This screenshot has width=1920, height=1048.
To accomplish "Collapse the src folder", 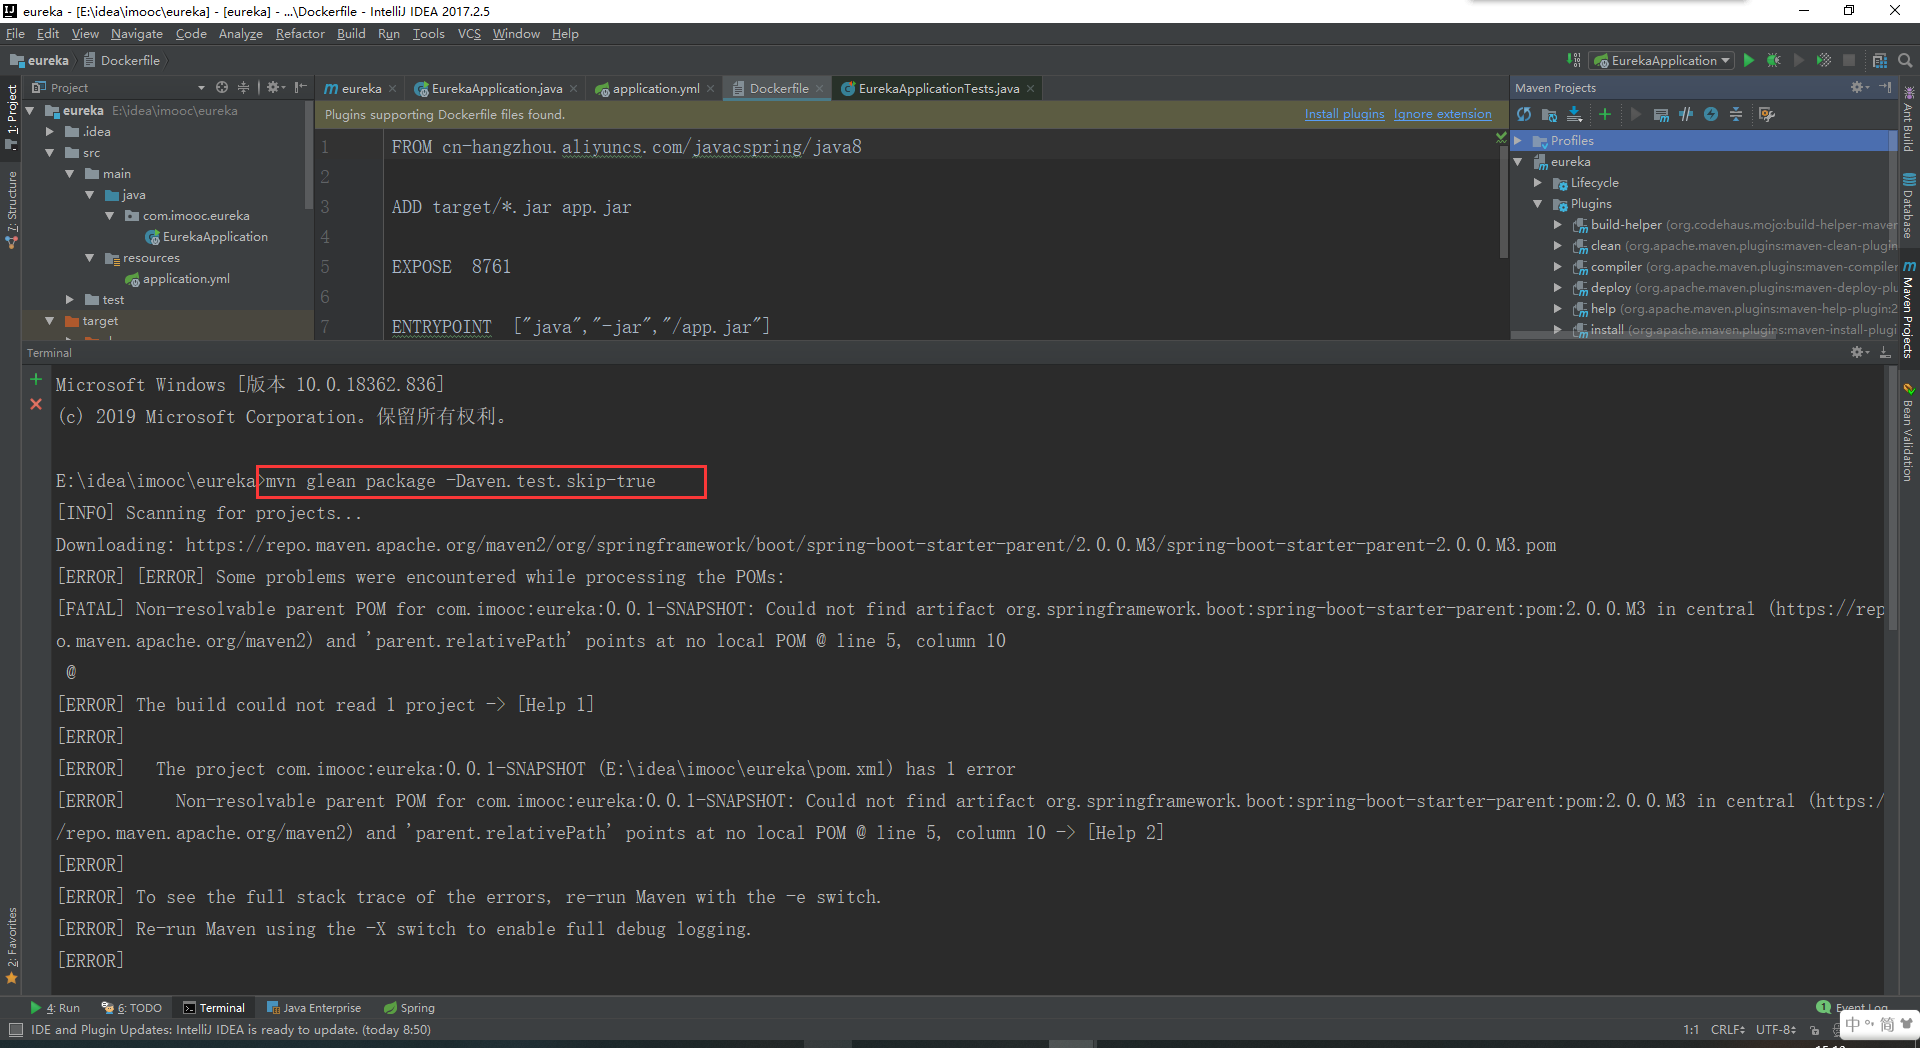I will coord(50,153).
